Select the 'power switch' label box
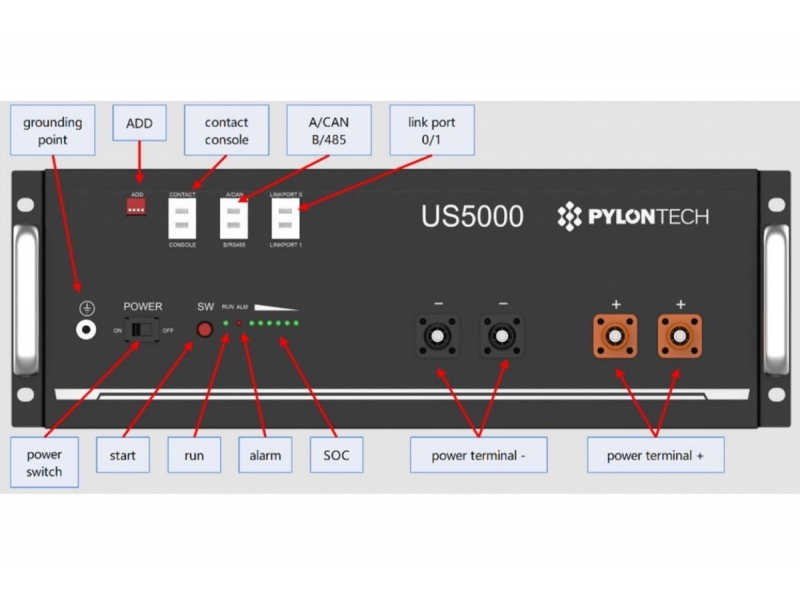This screenshot has width=800, height=600. pos(44,463)
